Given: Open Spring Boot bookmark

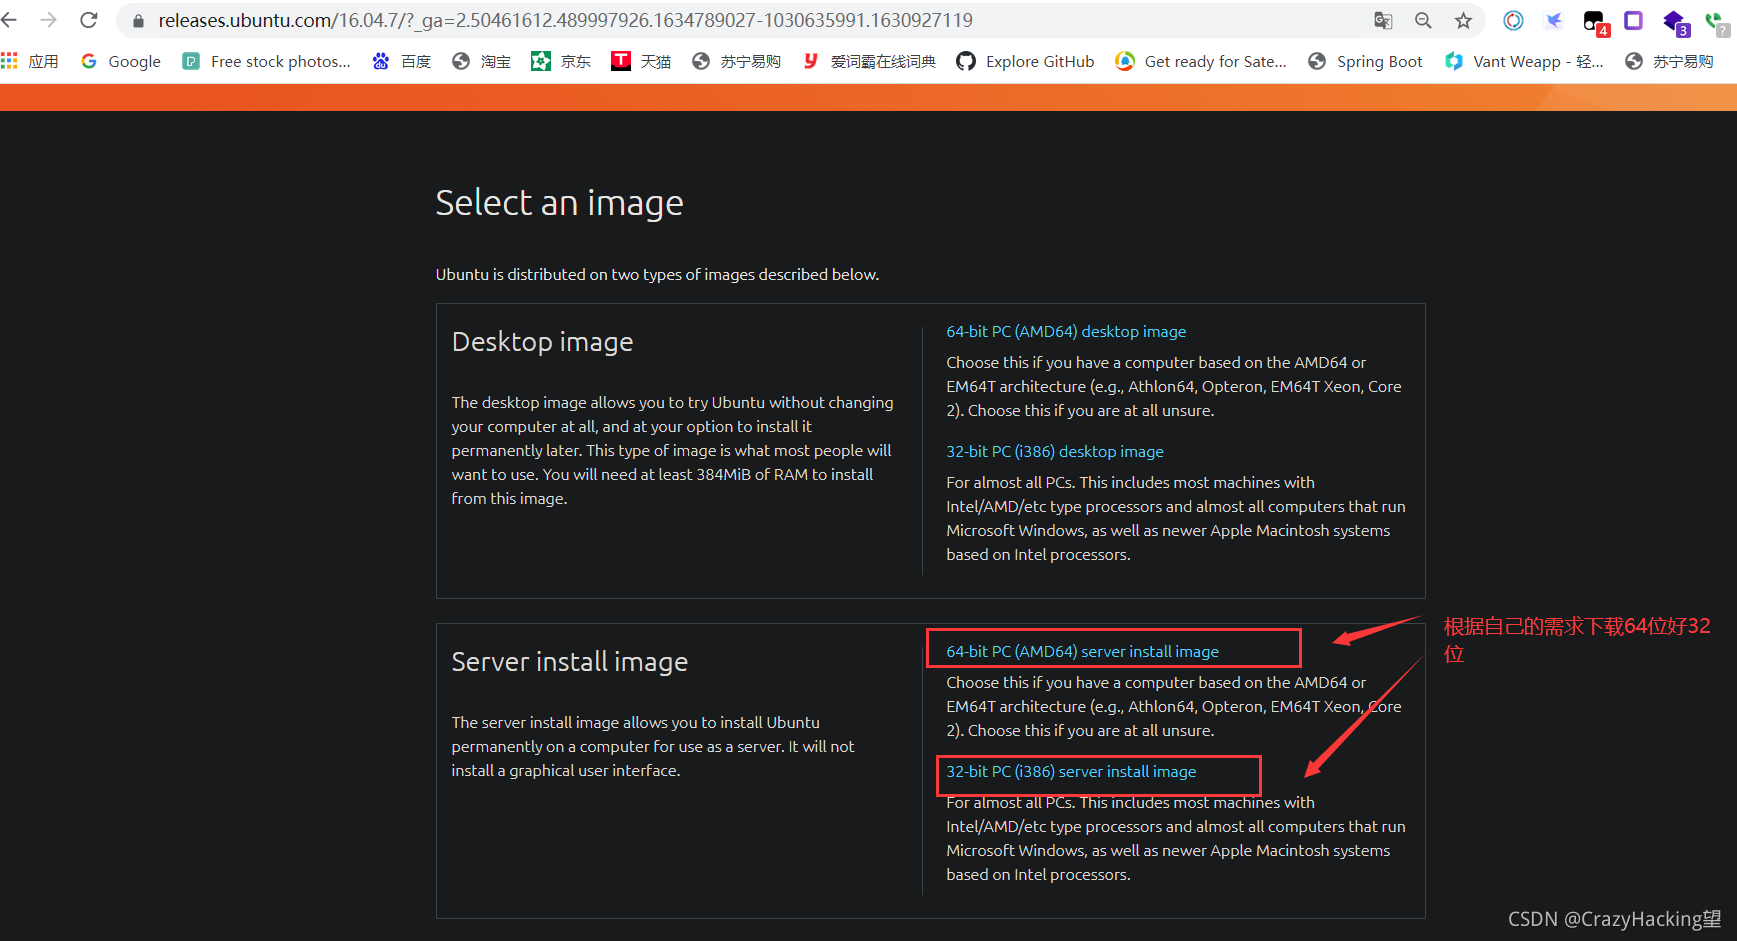Looking at the screenshot, I should 1365,61.
